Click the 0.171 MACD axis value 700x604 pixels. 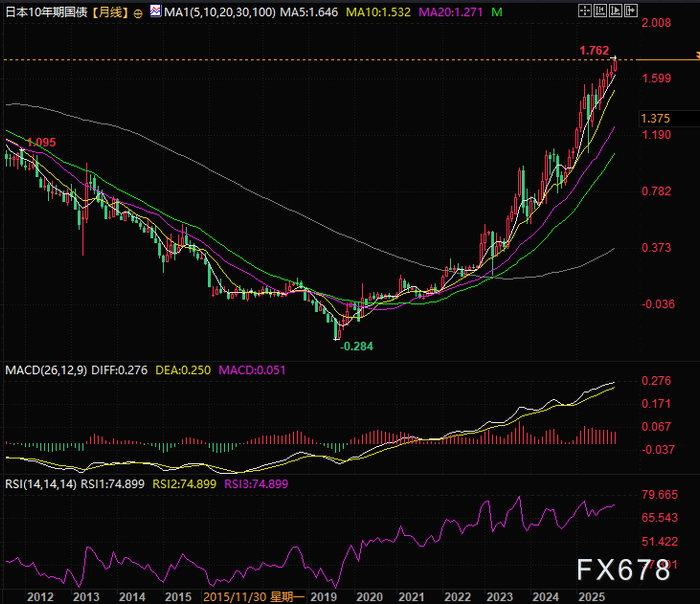click(x=656, y=404)
